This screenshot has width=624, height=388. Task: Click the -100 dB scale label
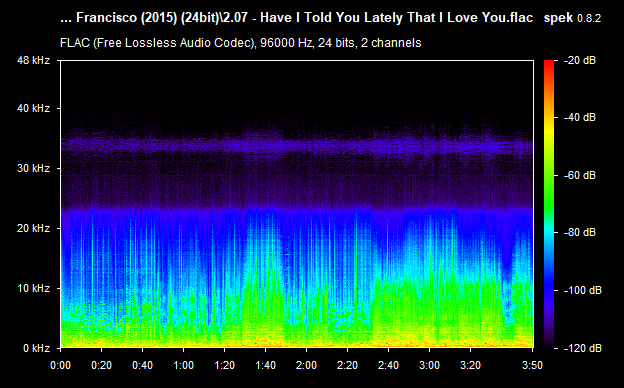(583, 291)
